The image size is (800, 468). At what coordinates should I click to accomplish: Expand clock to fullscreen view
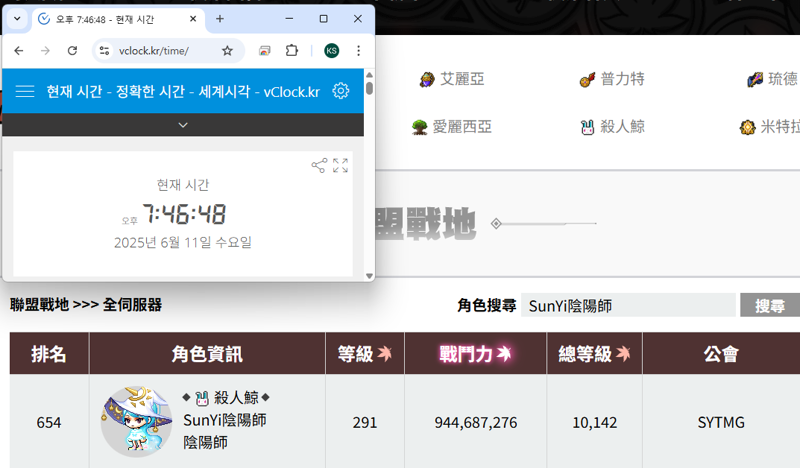340,165
